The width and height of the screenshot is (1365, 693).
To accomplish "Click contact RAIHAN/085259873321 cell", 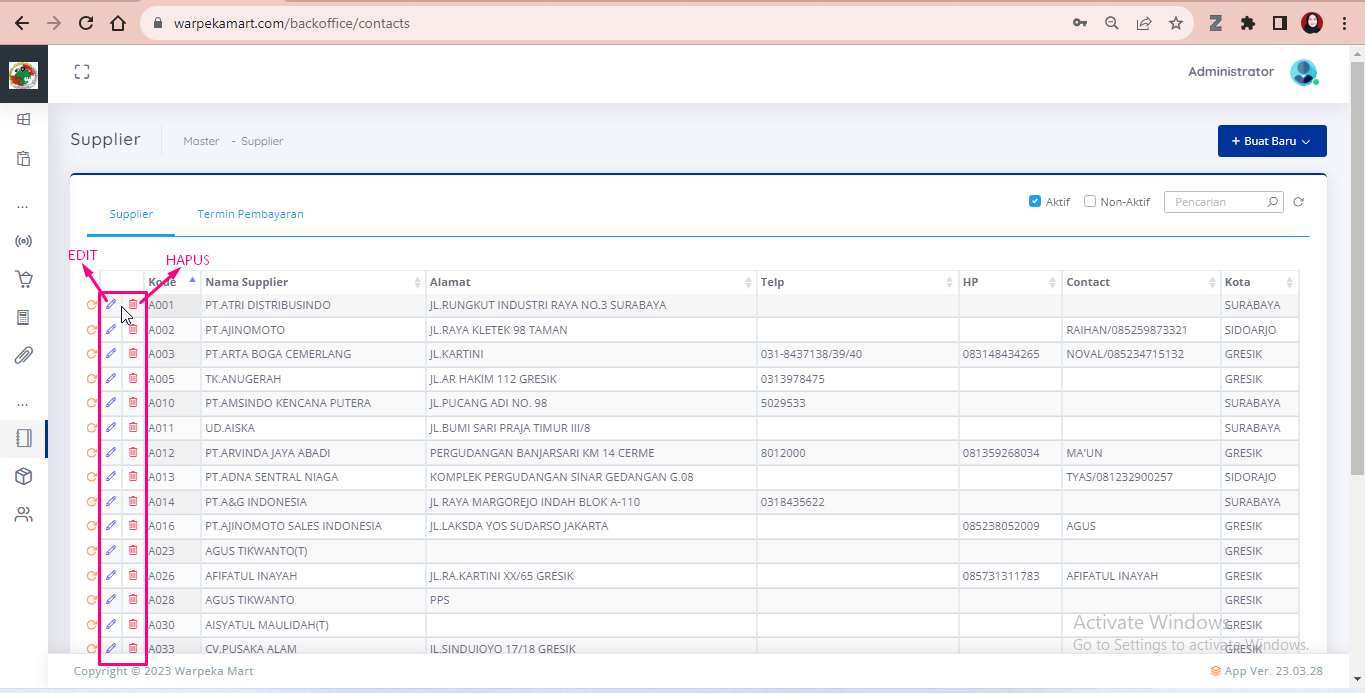I will pyautogui.click(x=1141, y=330).
